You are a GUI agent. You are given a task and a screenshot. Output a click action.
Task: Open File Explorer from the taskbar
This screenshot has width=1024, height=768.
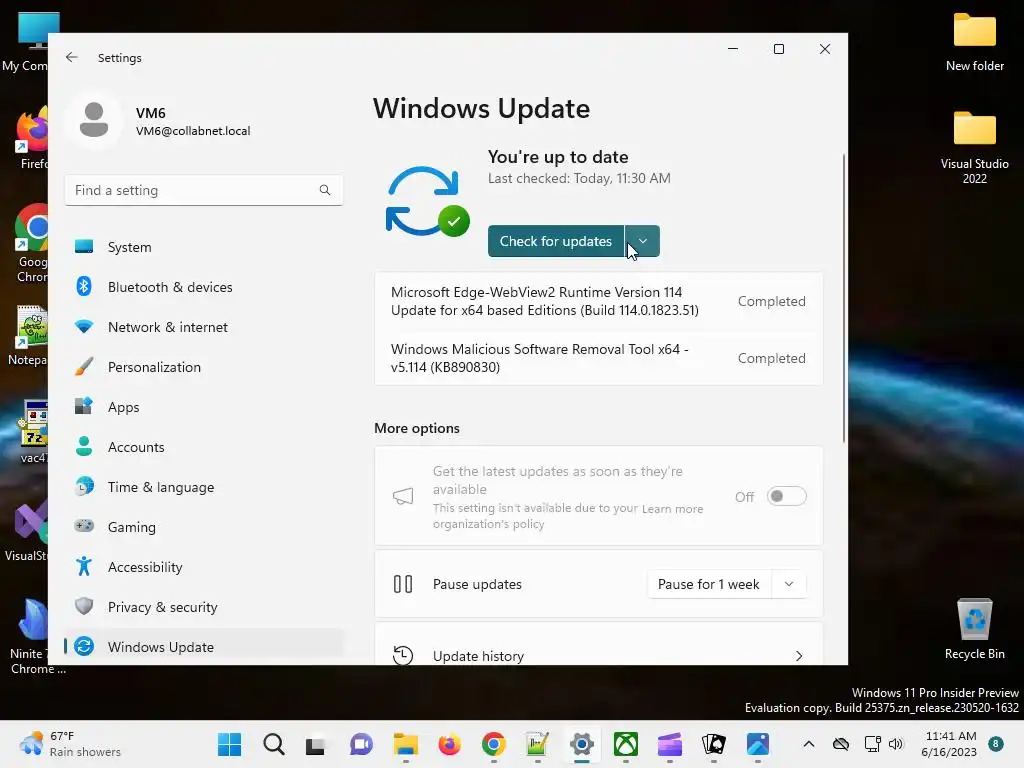point(406,744)
